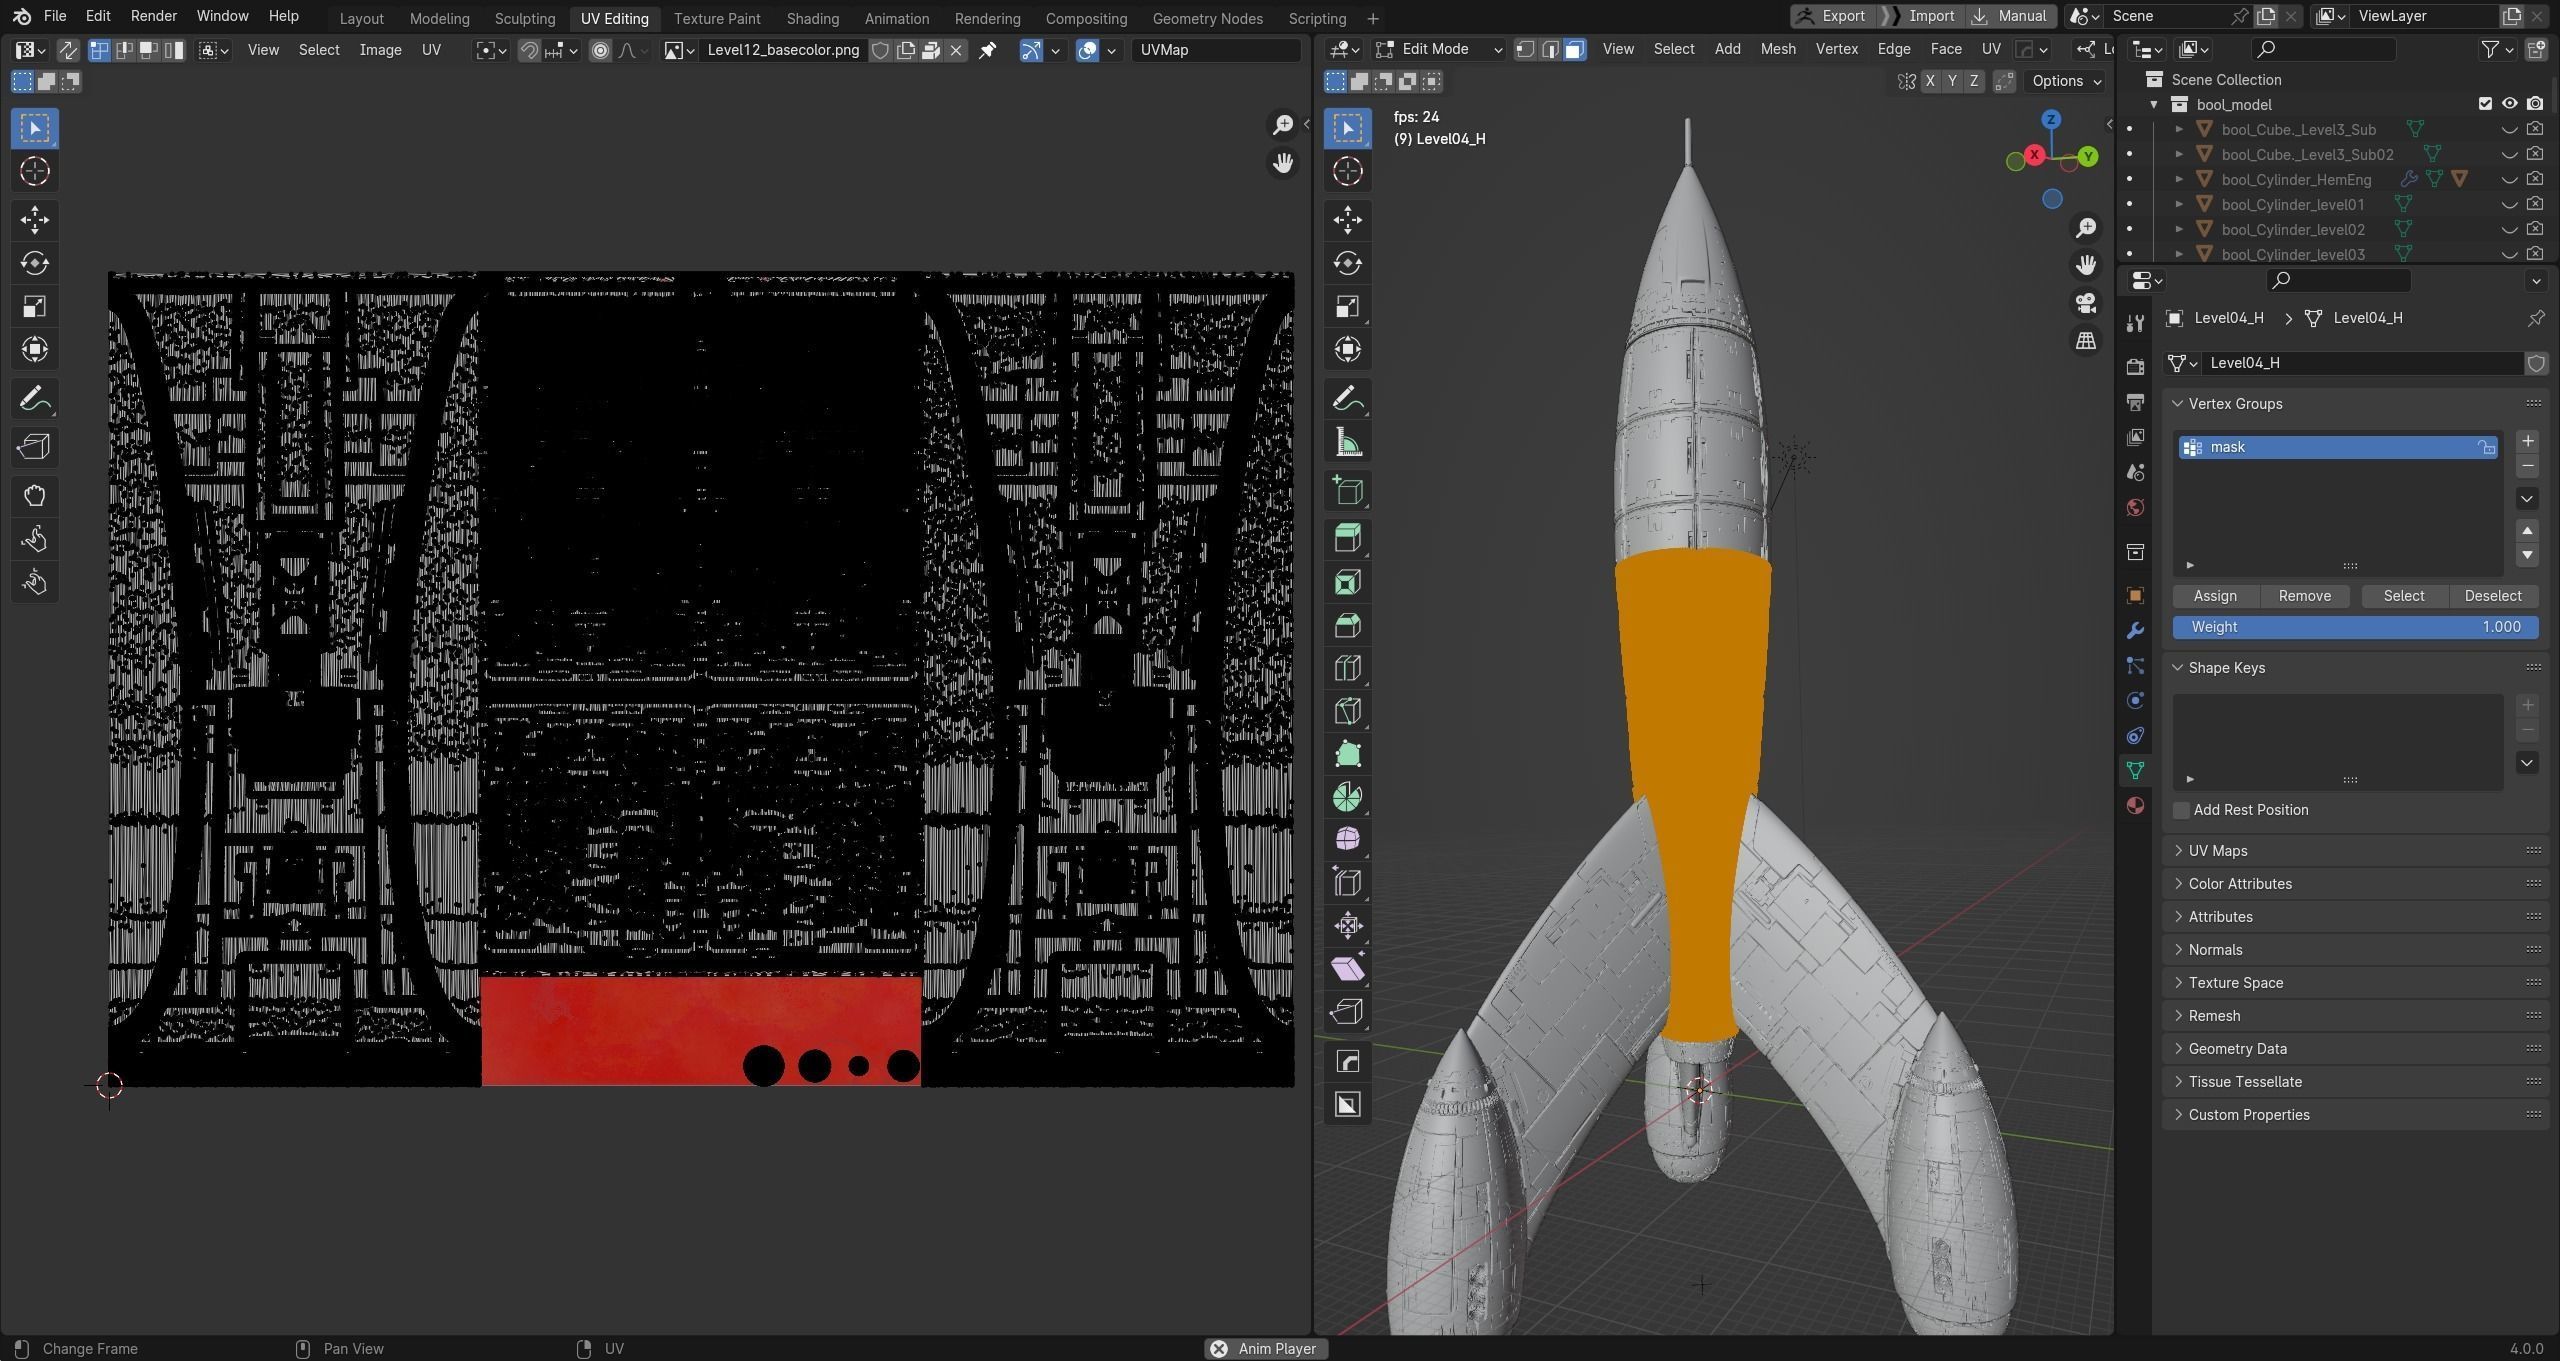The height and width of the screenshot is (1361, 2560).
Task: Click the Deselect vertex group button
Action: coord(2492,596)
